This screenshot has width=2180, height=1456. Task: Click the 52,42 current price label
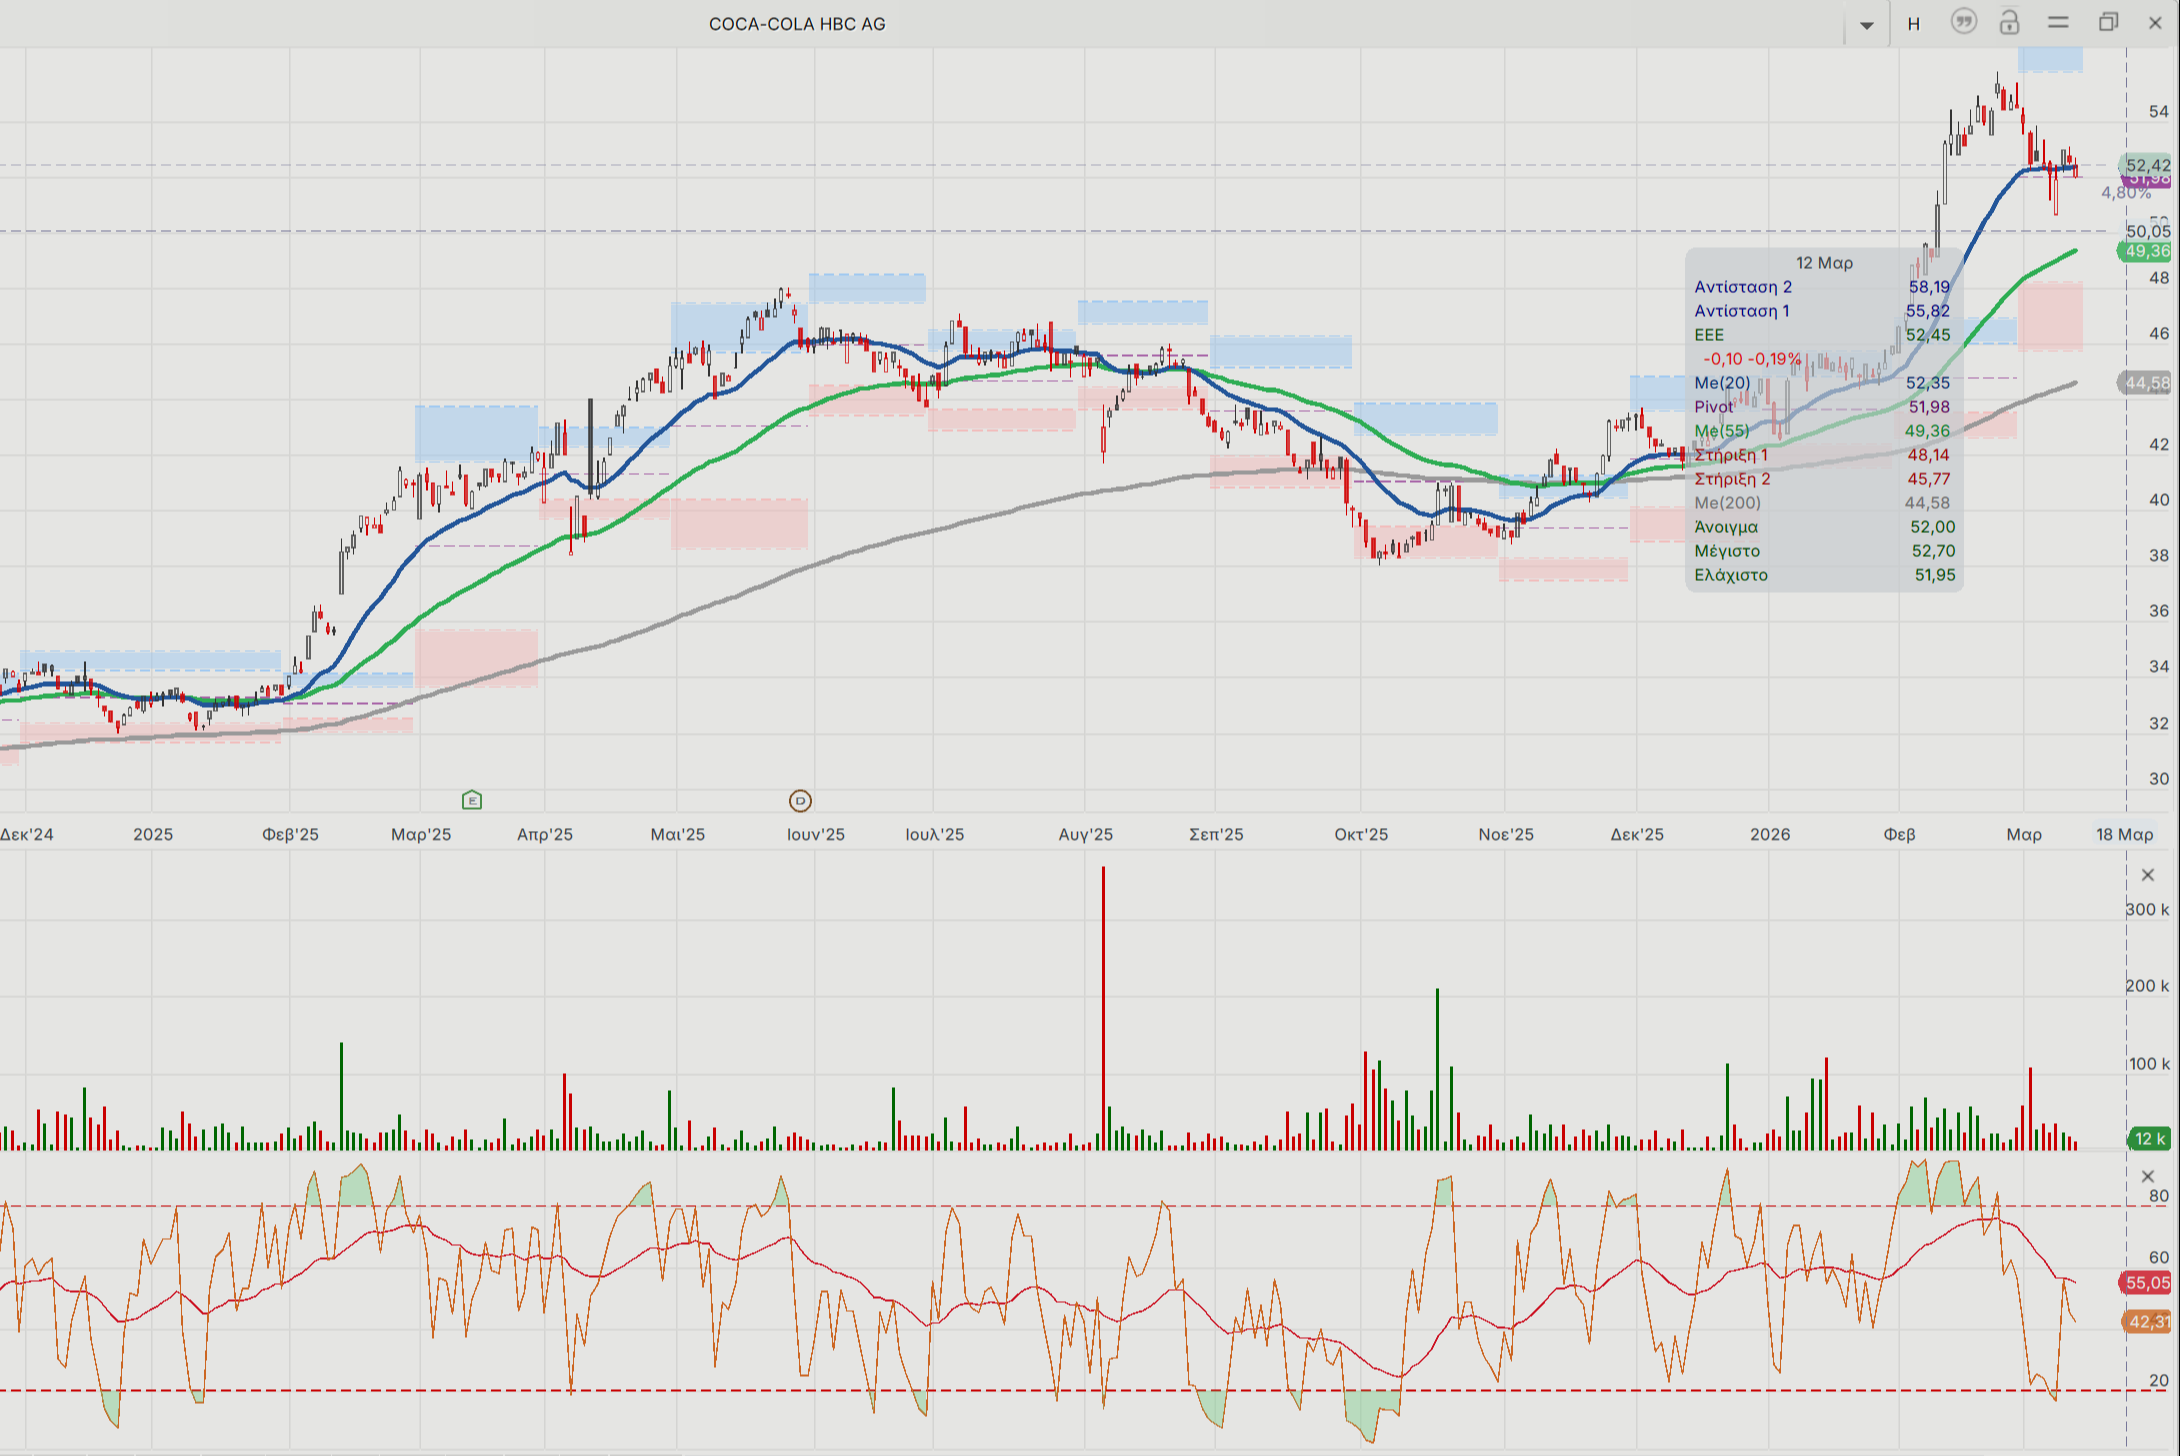pyautogui.click(x=2147, y=165)
